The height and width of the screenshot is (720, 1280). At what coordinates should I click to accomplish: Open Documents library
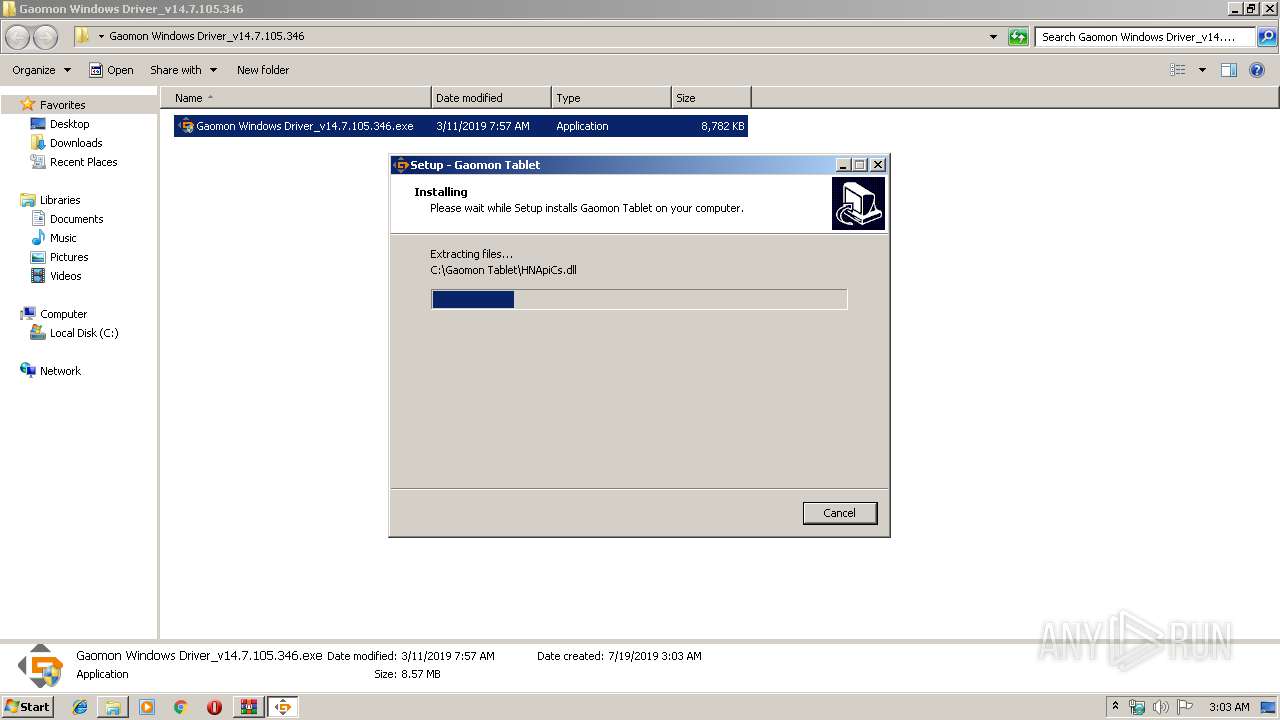(76, 219)
